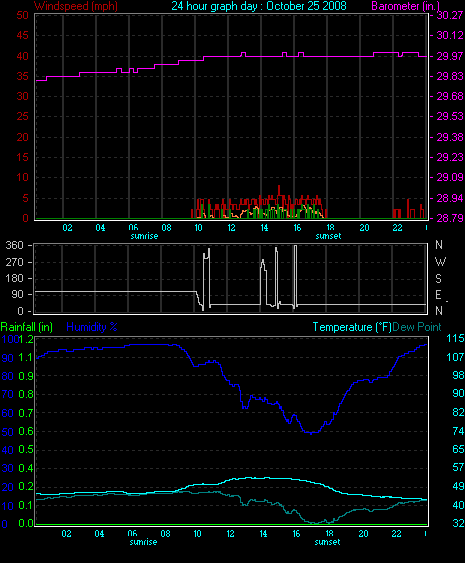Click the sunrise marker under bottom graph

coord(143,542)
